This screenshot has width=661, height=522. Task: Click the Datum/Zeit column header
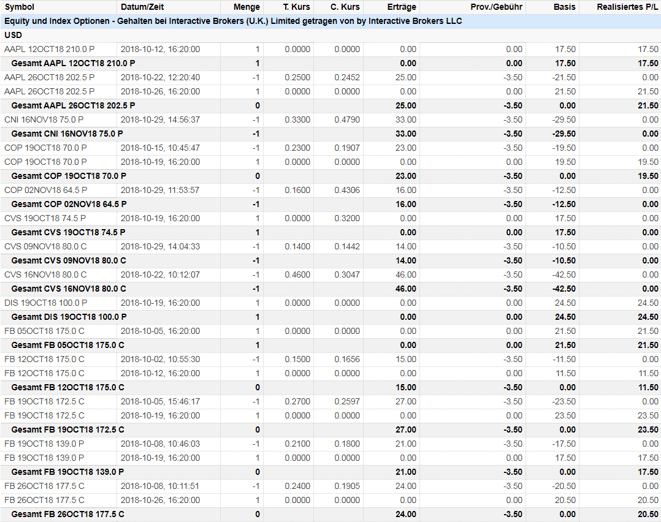point(142,7)
